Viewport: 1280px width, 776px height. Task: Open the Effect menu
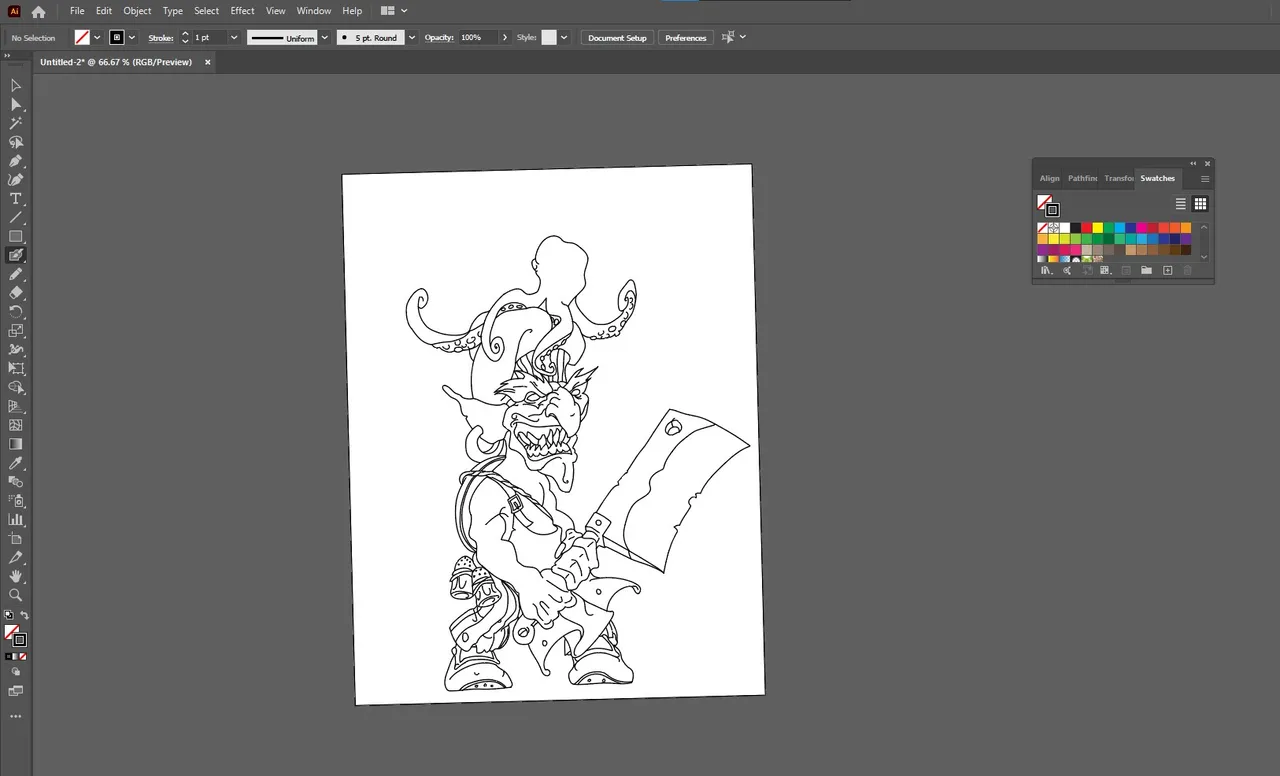pyautogui.click(x=242, y=11)
